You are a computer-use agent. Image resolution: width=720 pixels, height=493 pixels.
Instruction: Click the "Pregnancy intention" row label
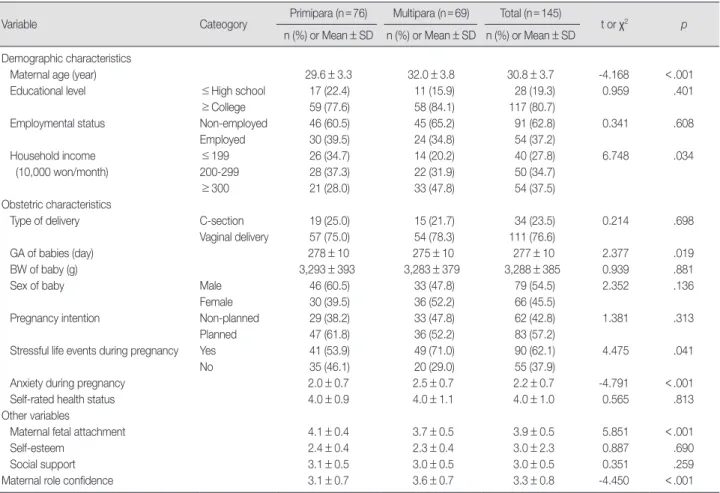click(55, 318)
